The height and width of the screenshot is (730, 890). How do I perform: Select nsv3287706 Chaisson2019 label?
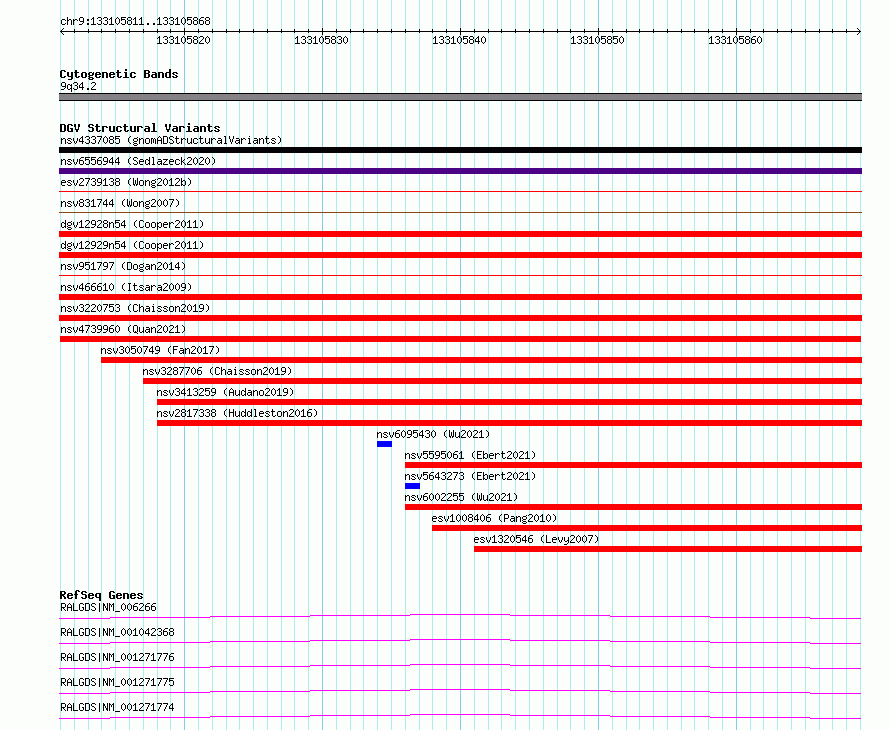tap(217, 371)
